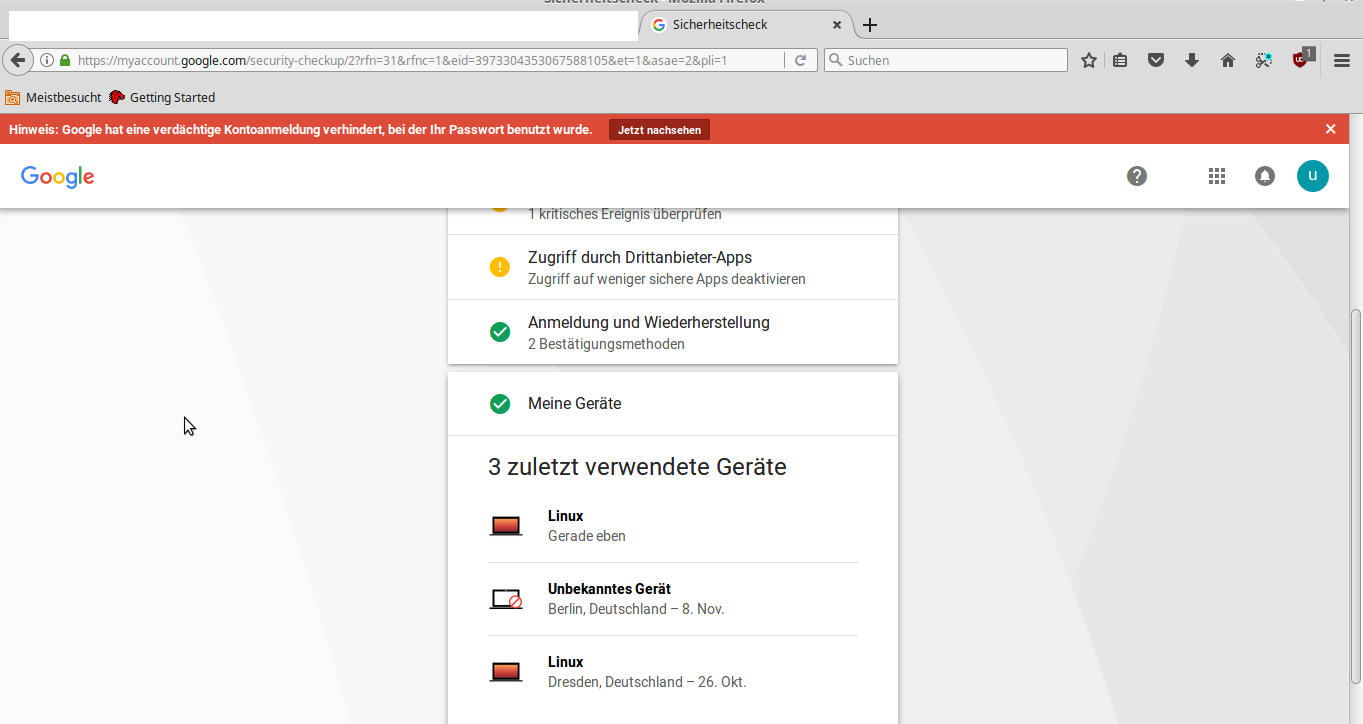Save page to Pocket icon
Image resolution: width=1363 pixels, height=724 pixels.
coord(1155,61)
